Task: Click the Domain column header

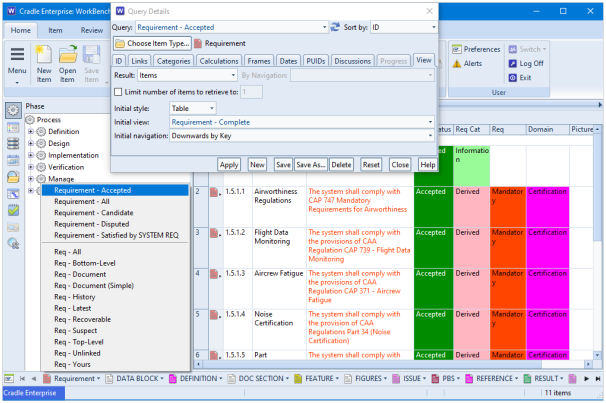Action: tap(547, 129)
